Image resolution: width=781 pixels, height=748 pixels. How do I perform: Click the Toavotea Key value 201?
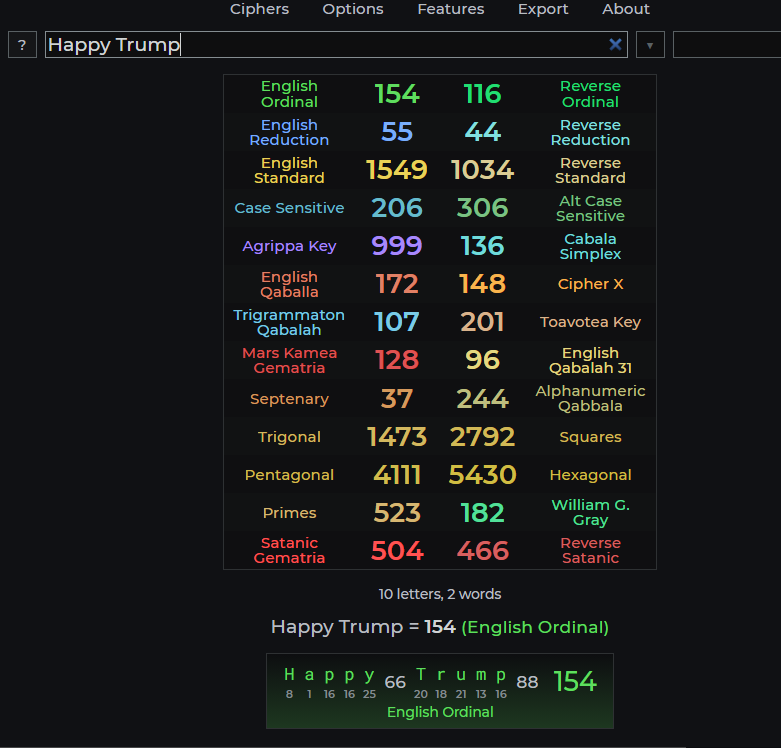[482, 322]
